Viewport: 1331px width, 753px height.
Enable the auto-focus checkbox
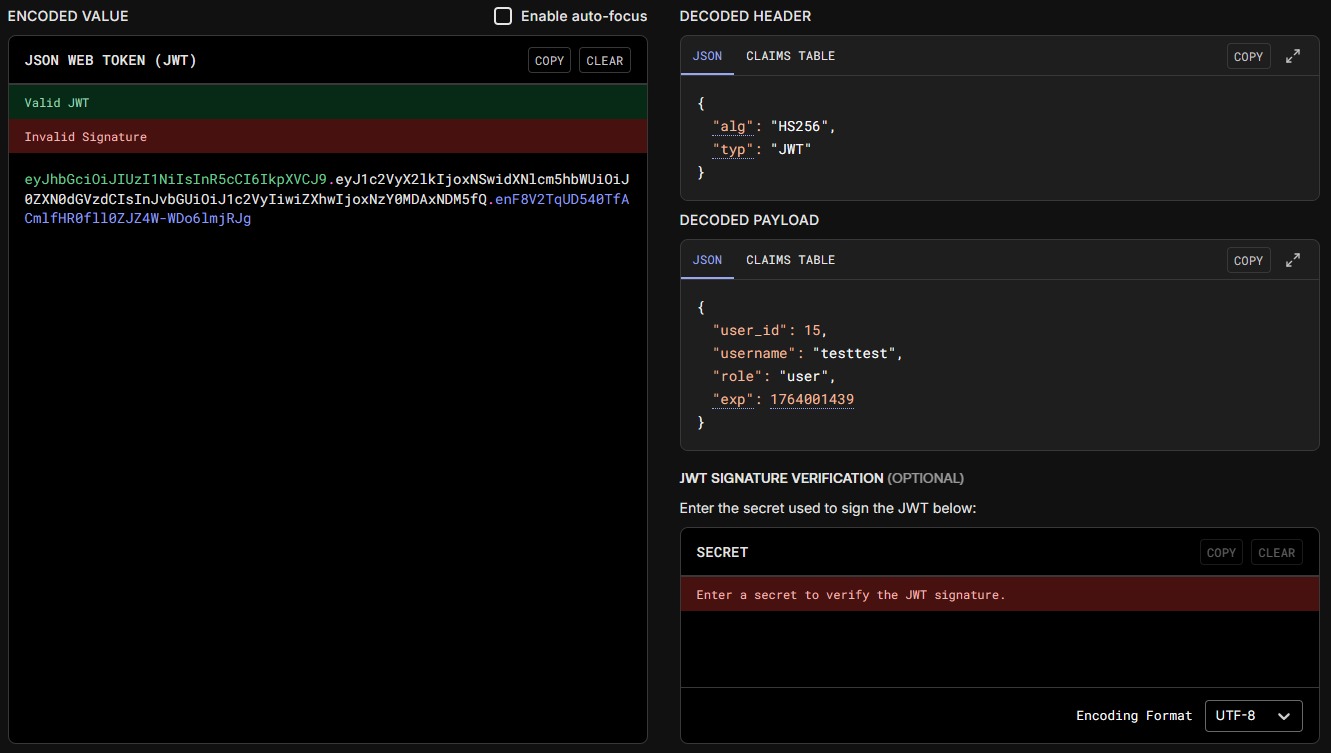pyautogui.click(x=503, y=16)
